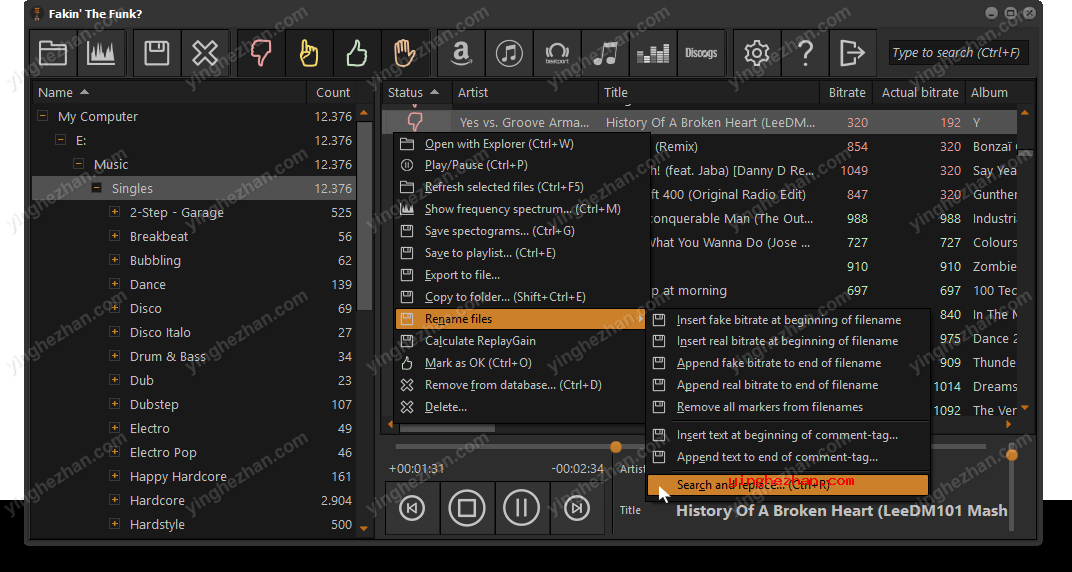Click next track playback button
1072x572 pixels.
coord(577,508)
